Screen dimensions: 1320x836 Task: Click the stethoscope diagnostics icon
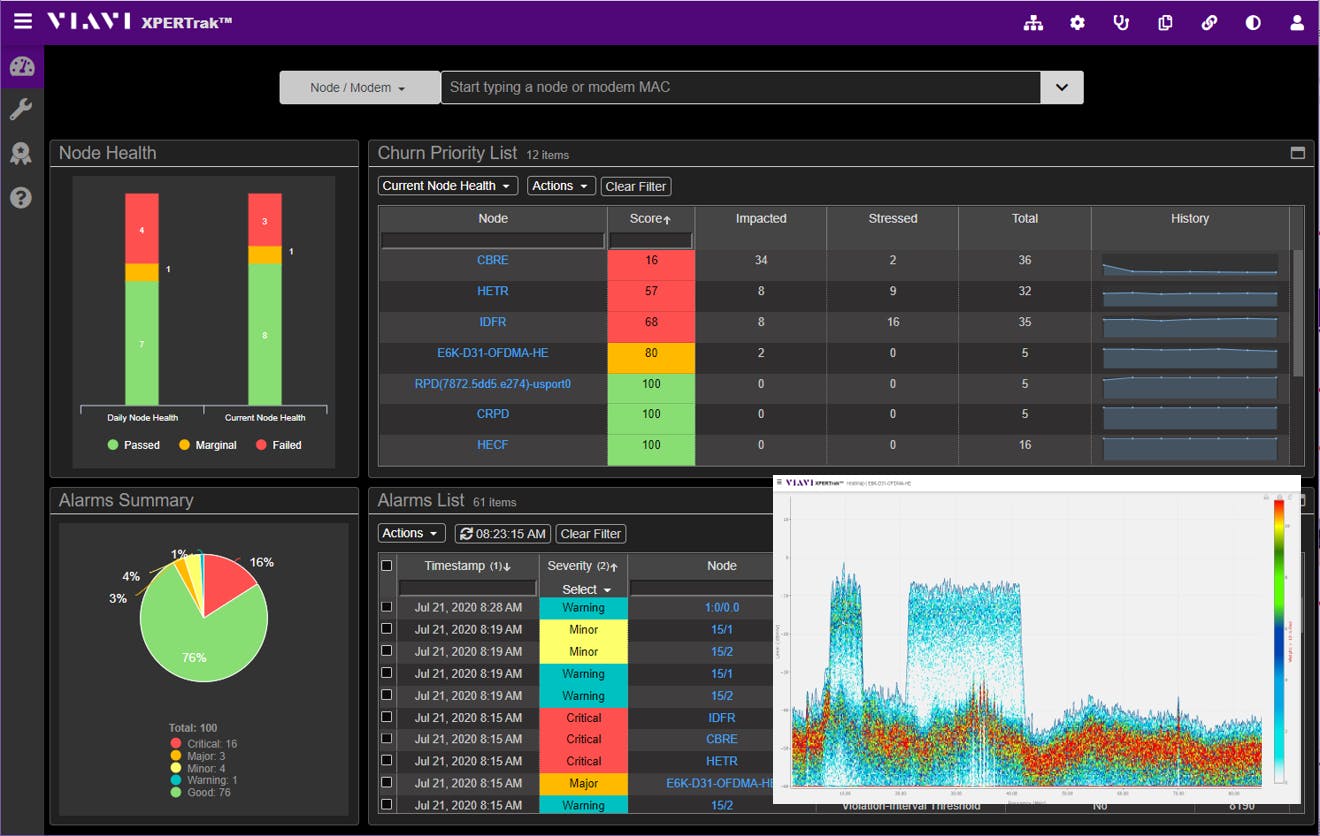(1121, 22)
